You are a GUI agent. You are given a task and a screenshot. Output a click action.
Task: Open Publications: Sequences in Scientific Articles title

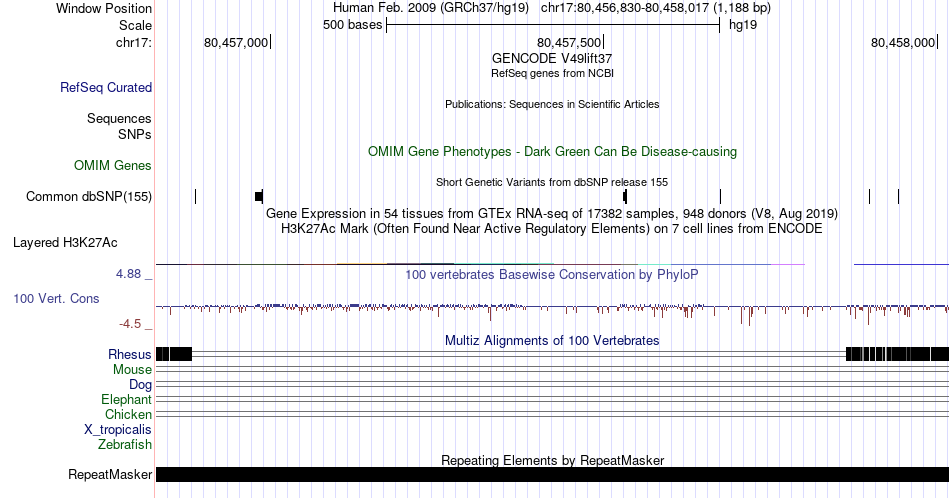pyautogui.click(x=552, y=104)
